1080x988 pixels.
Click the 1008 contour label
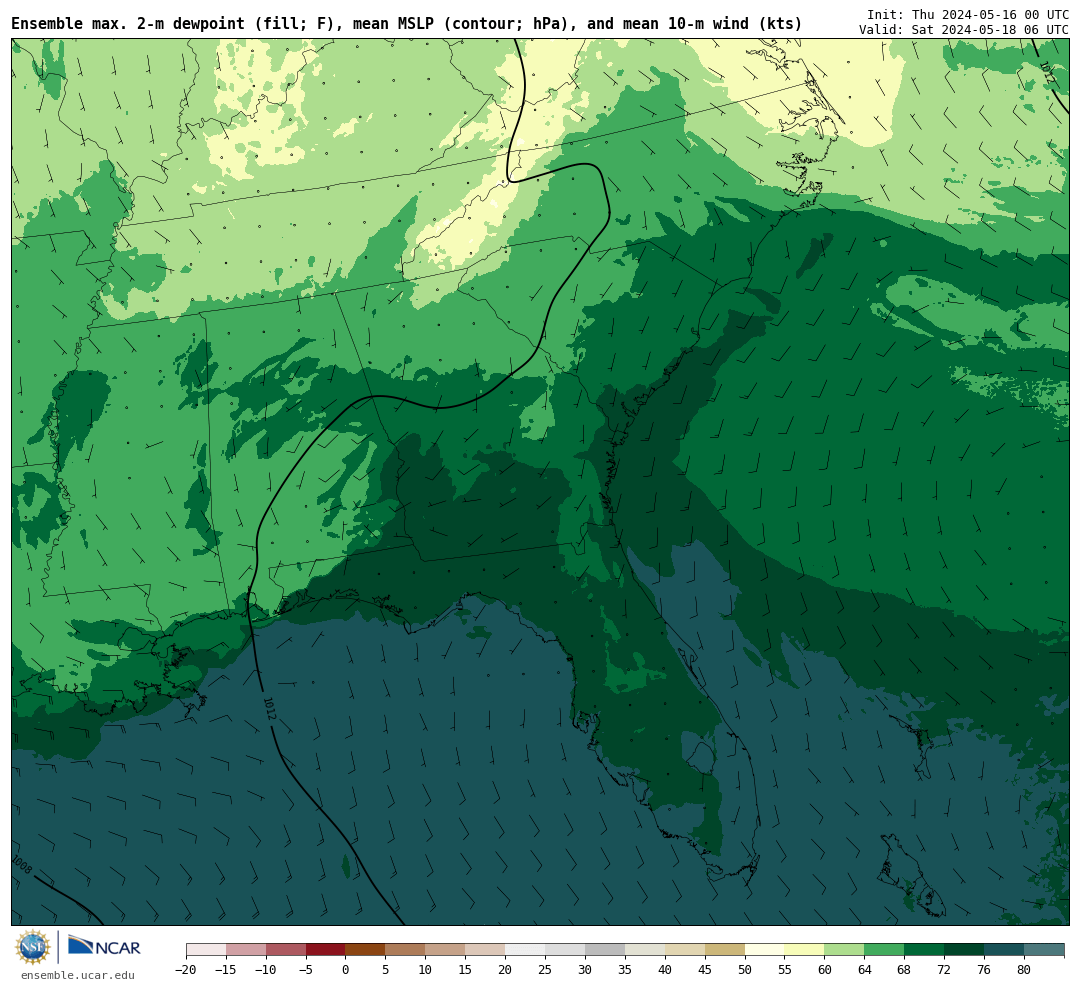22,865
